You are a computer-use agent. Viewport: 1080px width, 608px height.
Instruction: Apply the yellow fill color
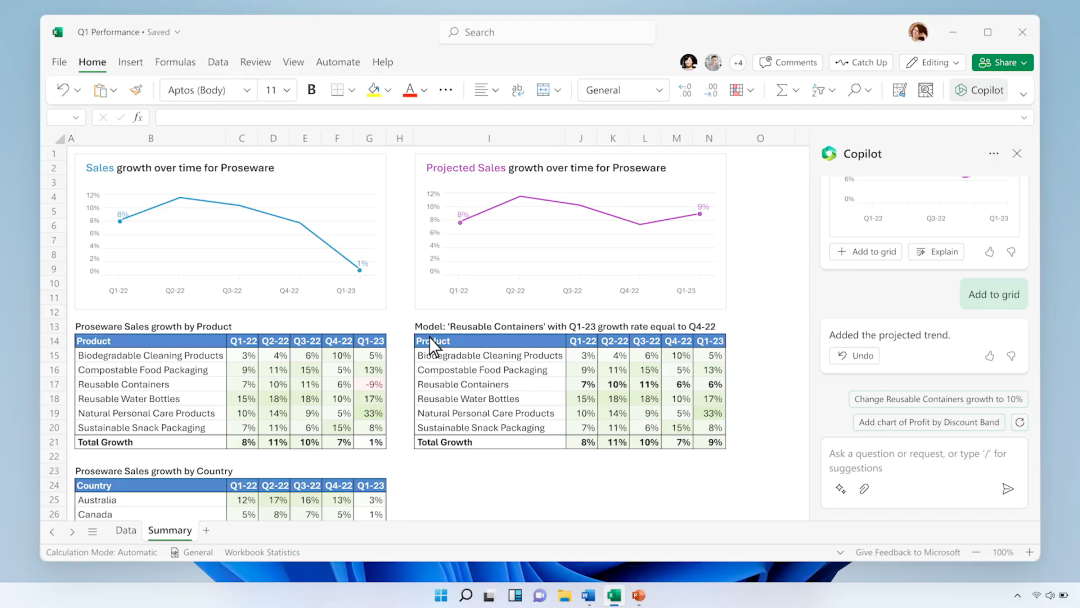373,90
